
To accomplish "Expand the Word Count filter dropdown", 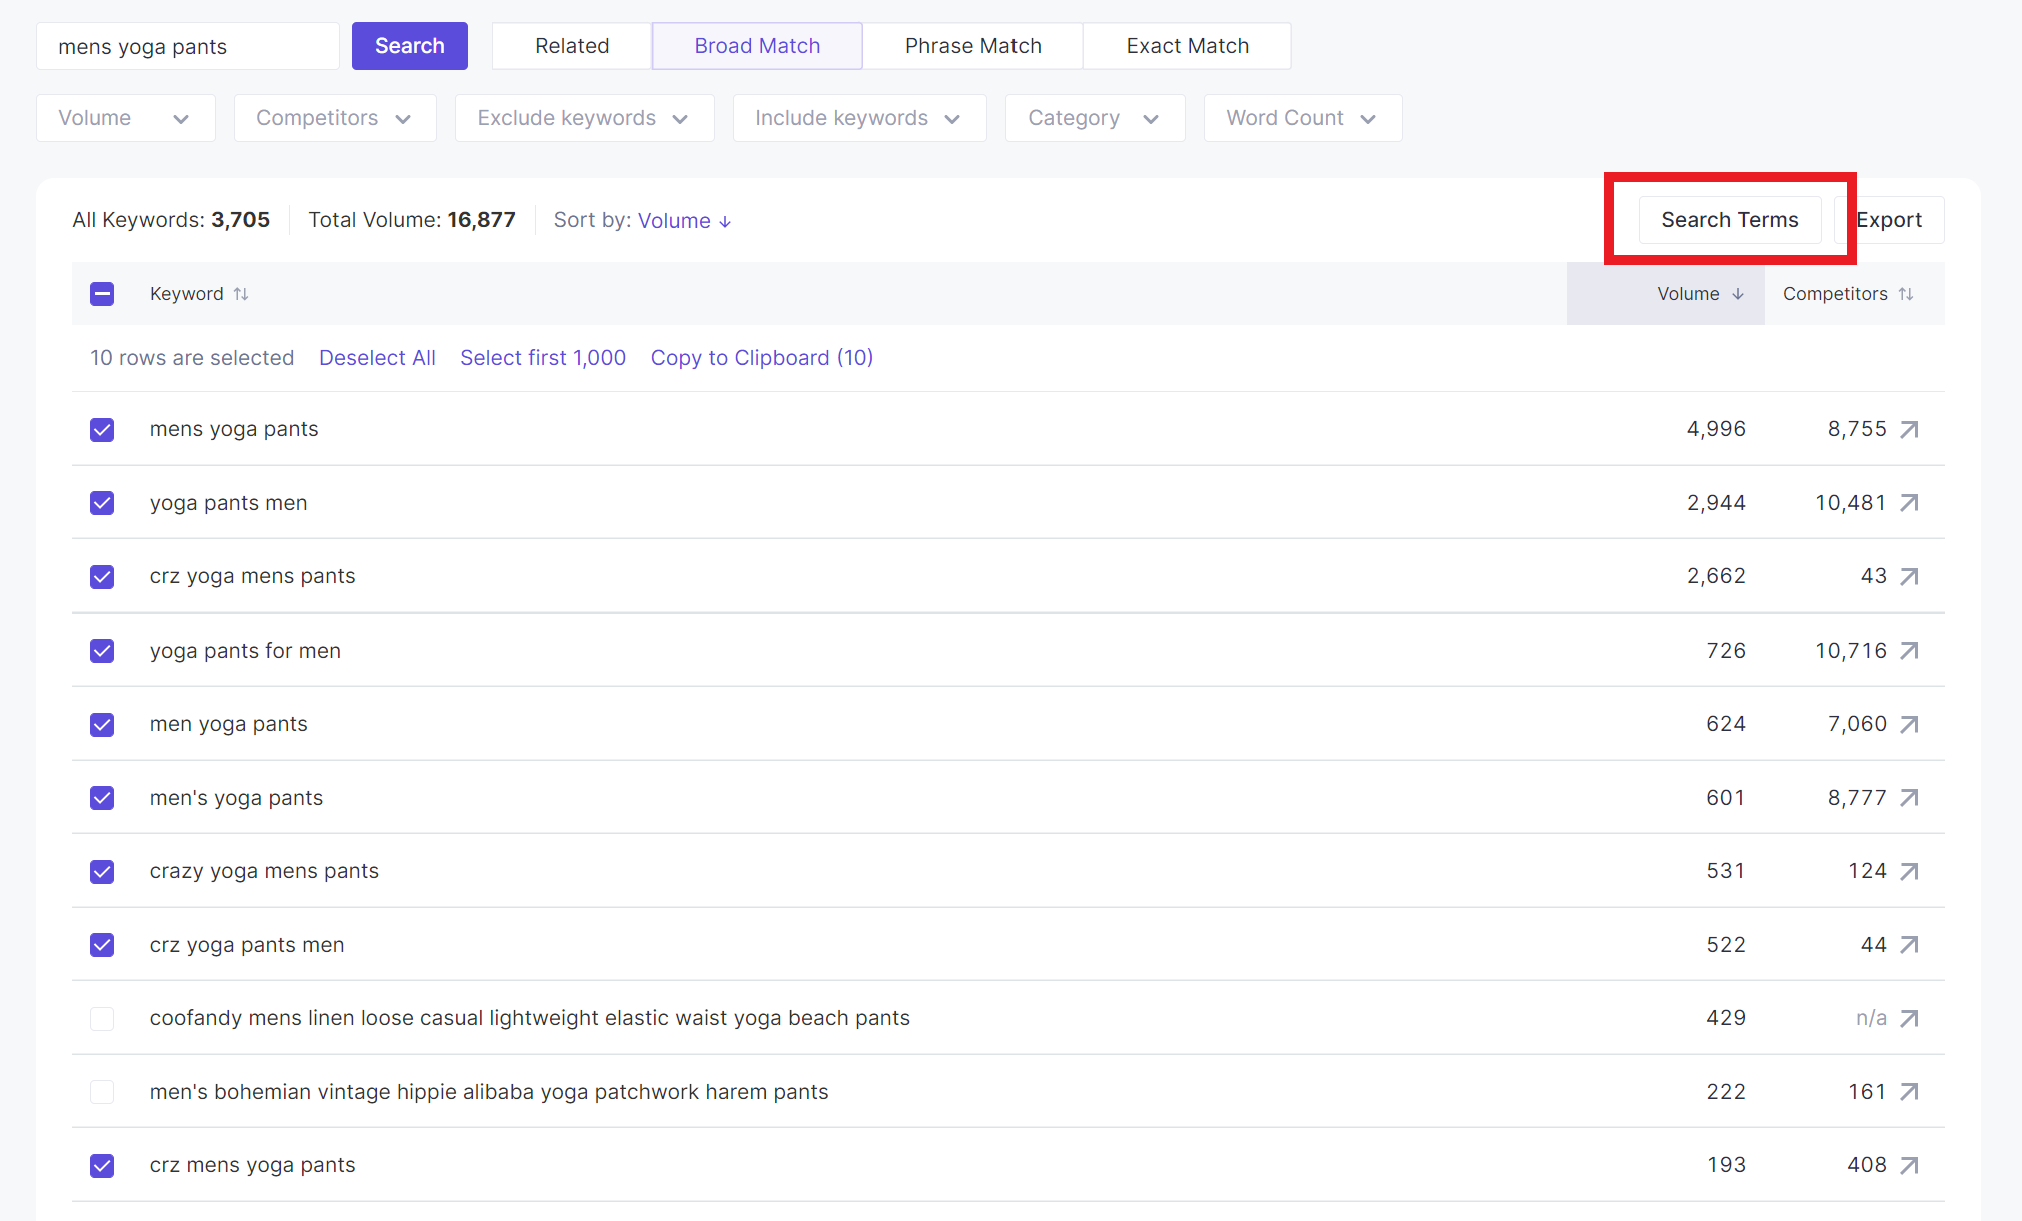I will pyautogui.click(x=1302, y=118).
